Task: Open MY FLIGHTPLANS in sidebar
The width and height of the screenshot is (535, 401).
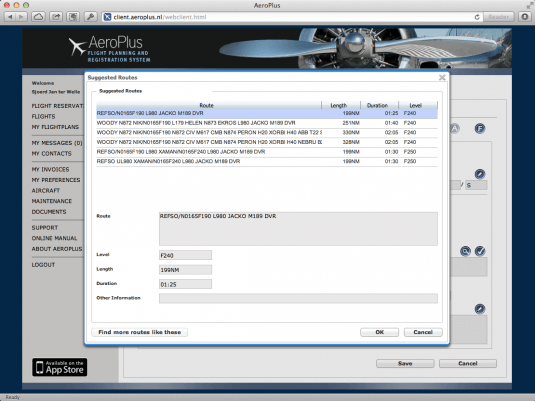Action: 55,127
